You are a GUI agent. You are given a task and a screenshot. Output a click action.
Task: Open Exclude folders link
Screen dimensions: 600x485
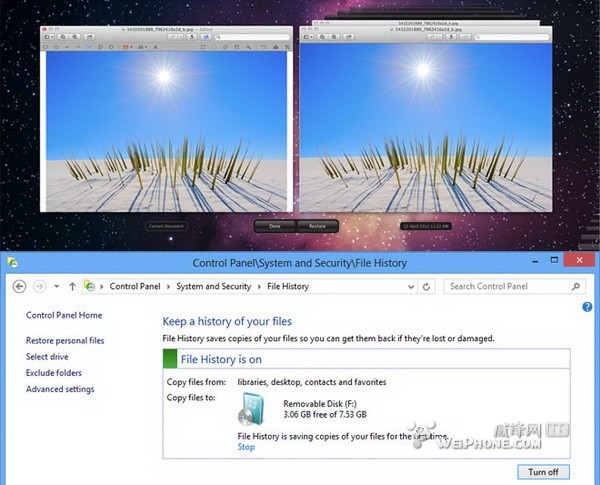pos(54,372)
